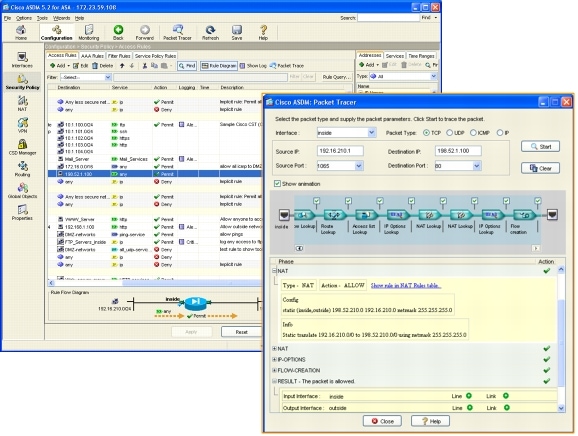Click the Edit rule toolbar button
Image resolution: width=578 pixels, height=436 pixels.
(x=80, y=66)
